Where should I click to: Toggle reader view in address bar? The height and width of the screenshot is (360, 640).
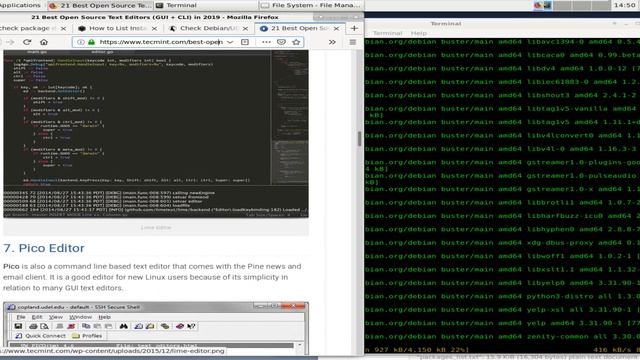(x=244, y=42)
